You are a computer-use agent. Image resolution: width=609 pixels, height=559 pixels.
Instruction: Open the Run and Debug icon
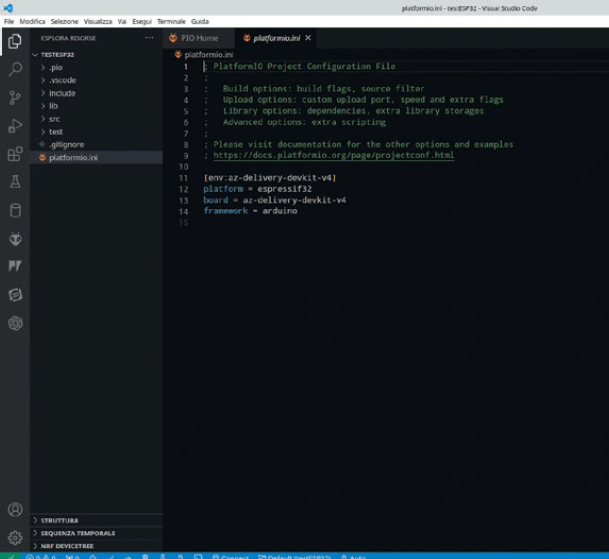[x=15, y=126]
